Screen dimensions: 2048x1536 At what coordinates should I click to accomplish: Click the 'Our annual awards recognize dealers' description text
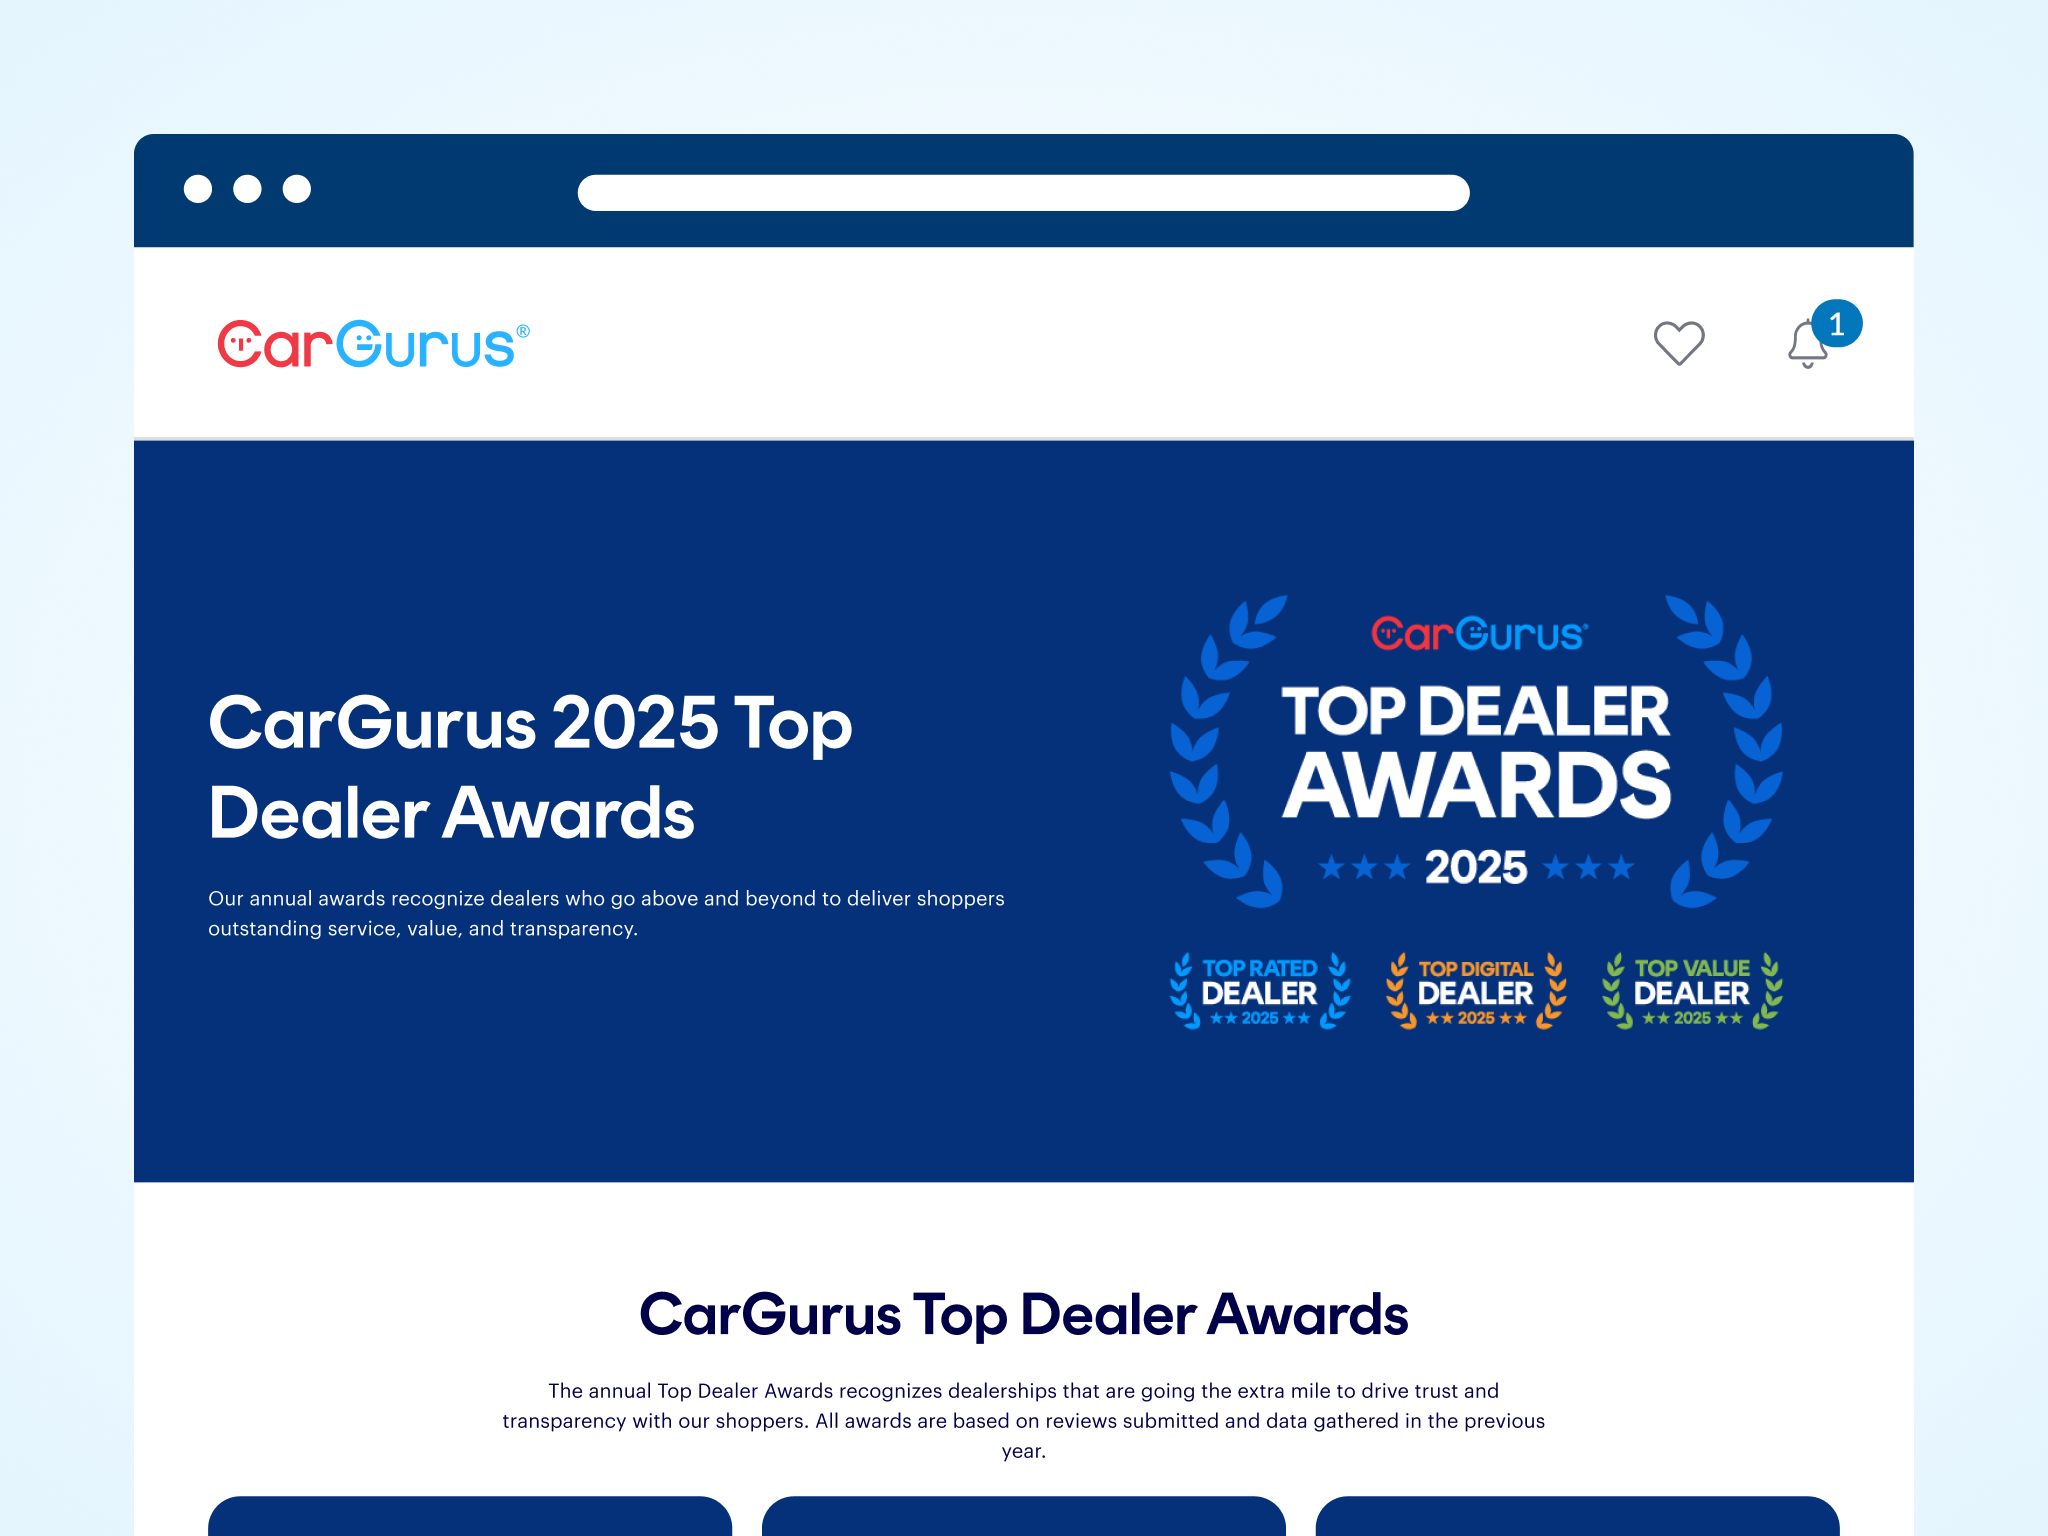(606, 913)
